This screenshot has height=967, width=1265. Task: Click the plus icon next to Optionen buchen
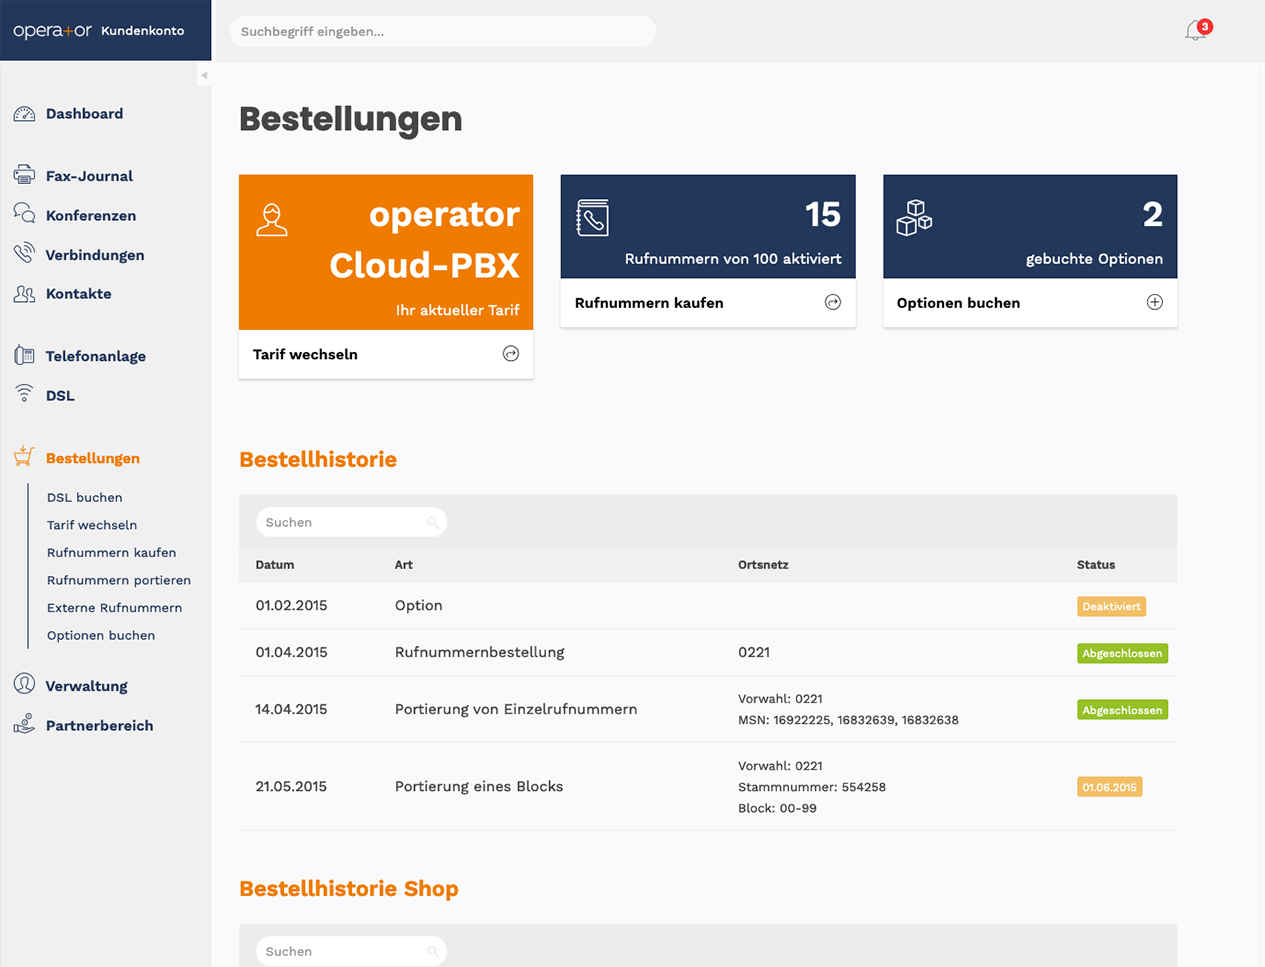coord(1155,302)
